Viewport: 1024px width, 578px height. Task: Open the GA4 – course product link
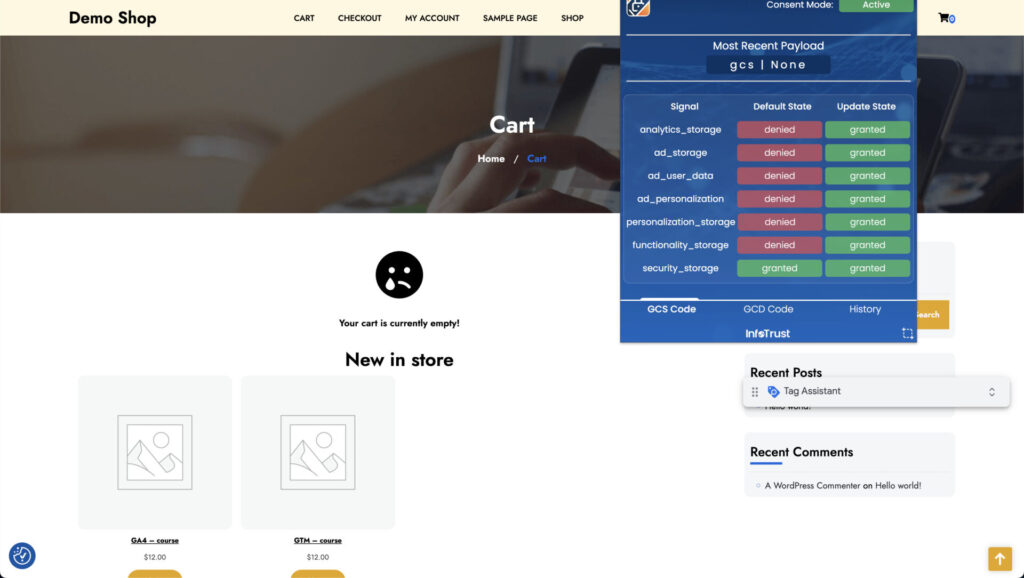point(155,540)
